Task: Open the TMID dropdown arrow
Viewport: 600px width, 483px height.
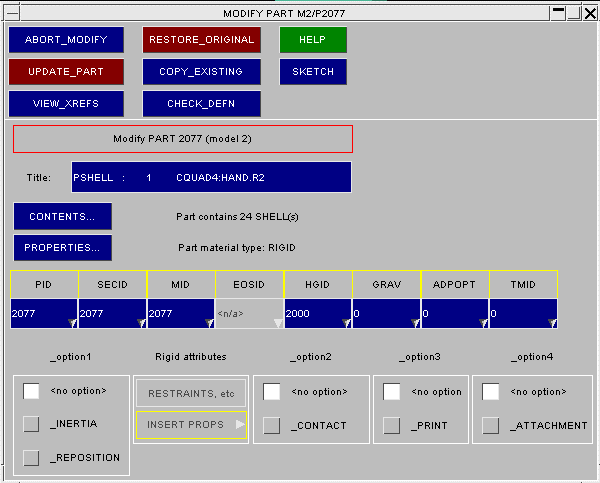Action: tap(552, 323)
